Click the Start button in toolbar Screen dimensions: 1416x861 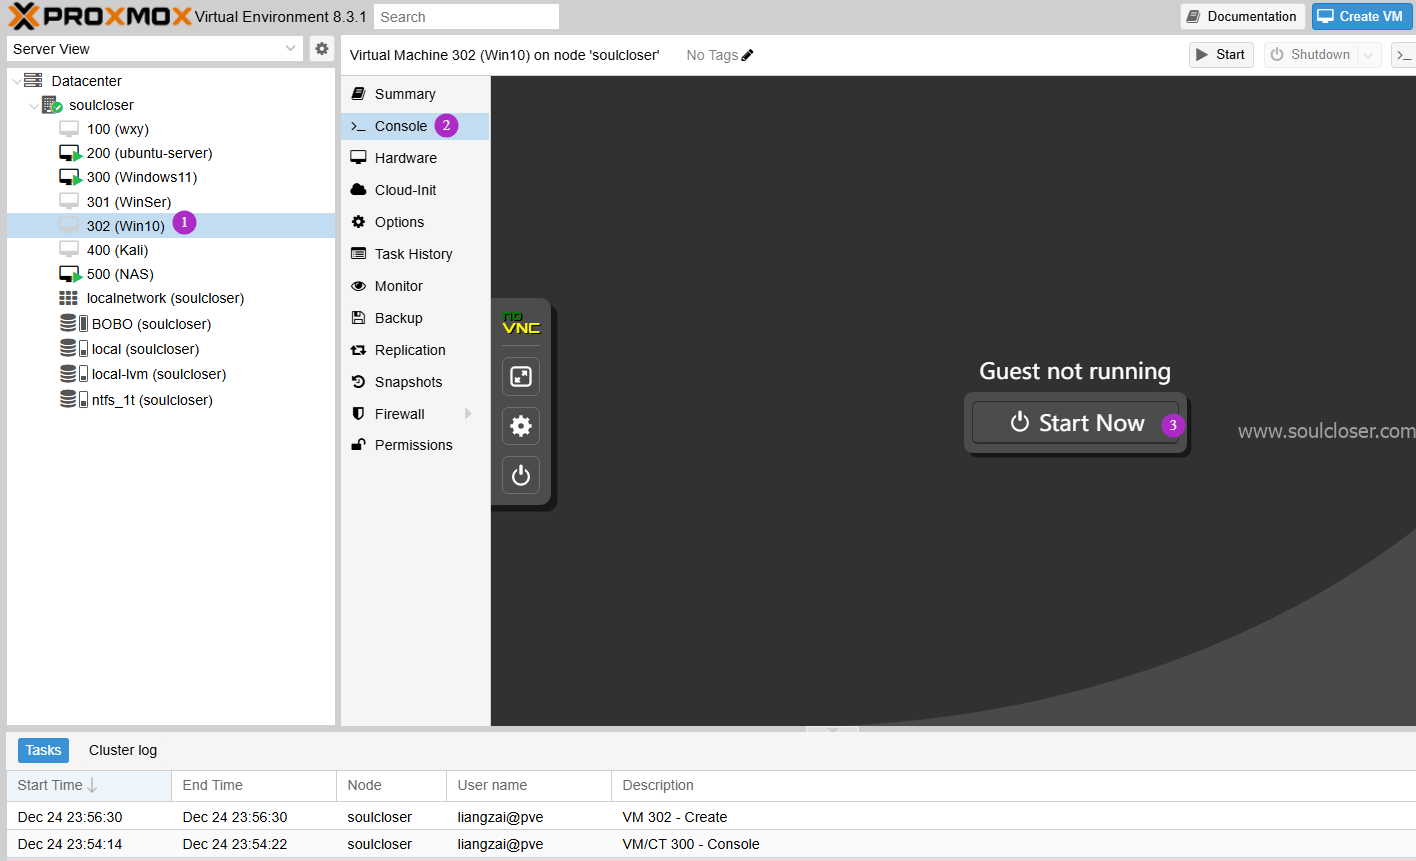(1221, 55)
